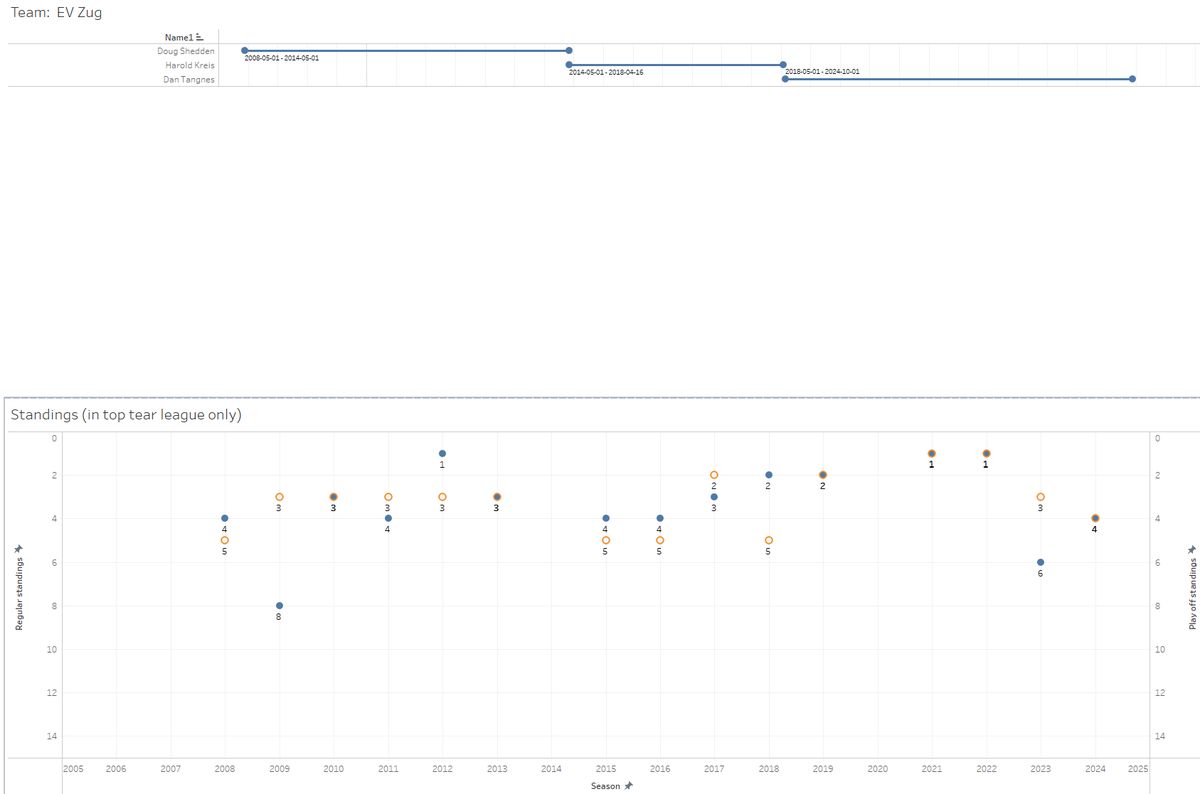Select the blue 2018 regular standing mark at 2
Viewport: 1200px width, 794px height.
click(769, 475)
